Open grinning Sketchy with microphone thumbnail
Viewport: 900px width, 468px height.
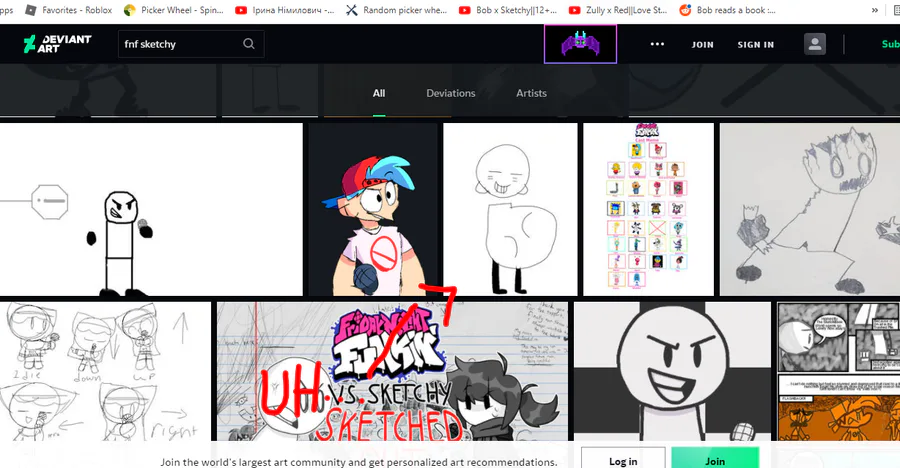coord(673,372)
